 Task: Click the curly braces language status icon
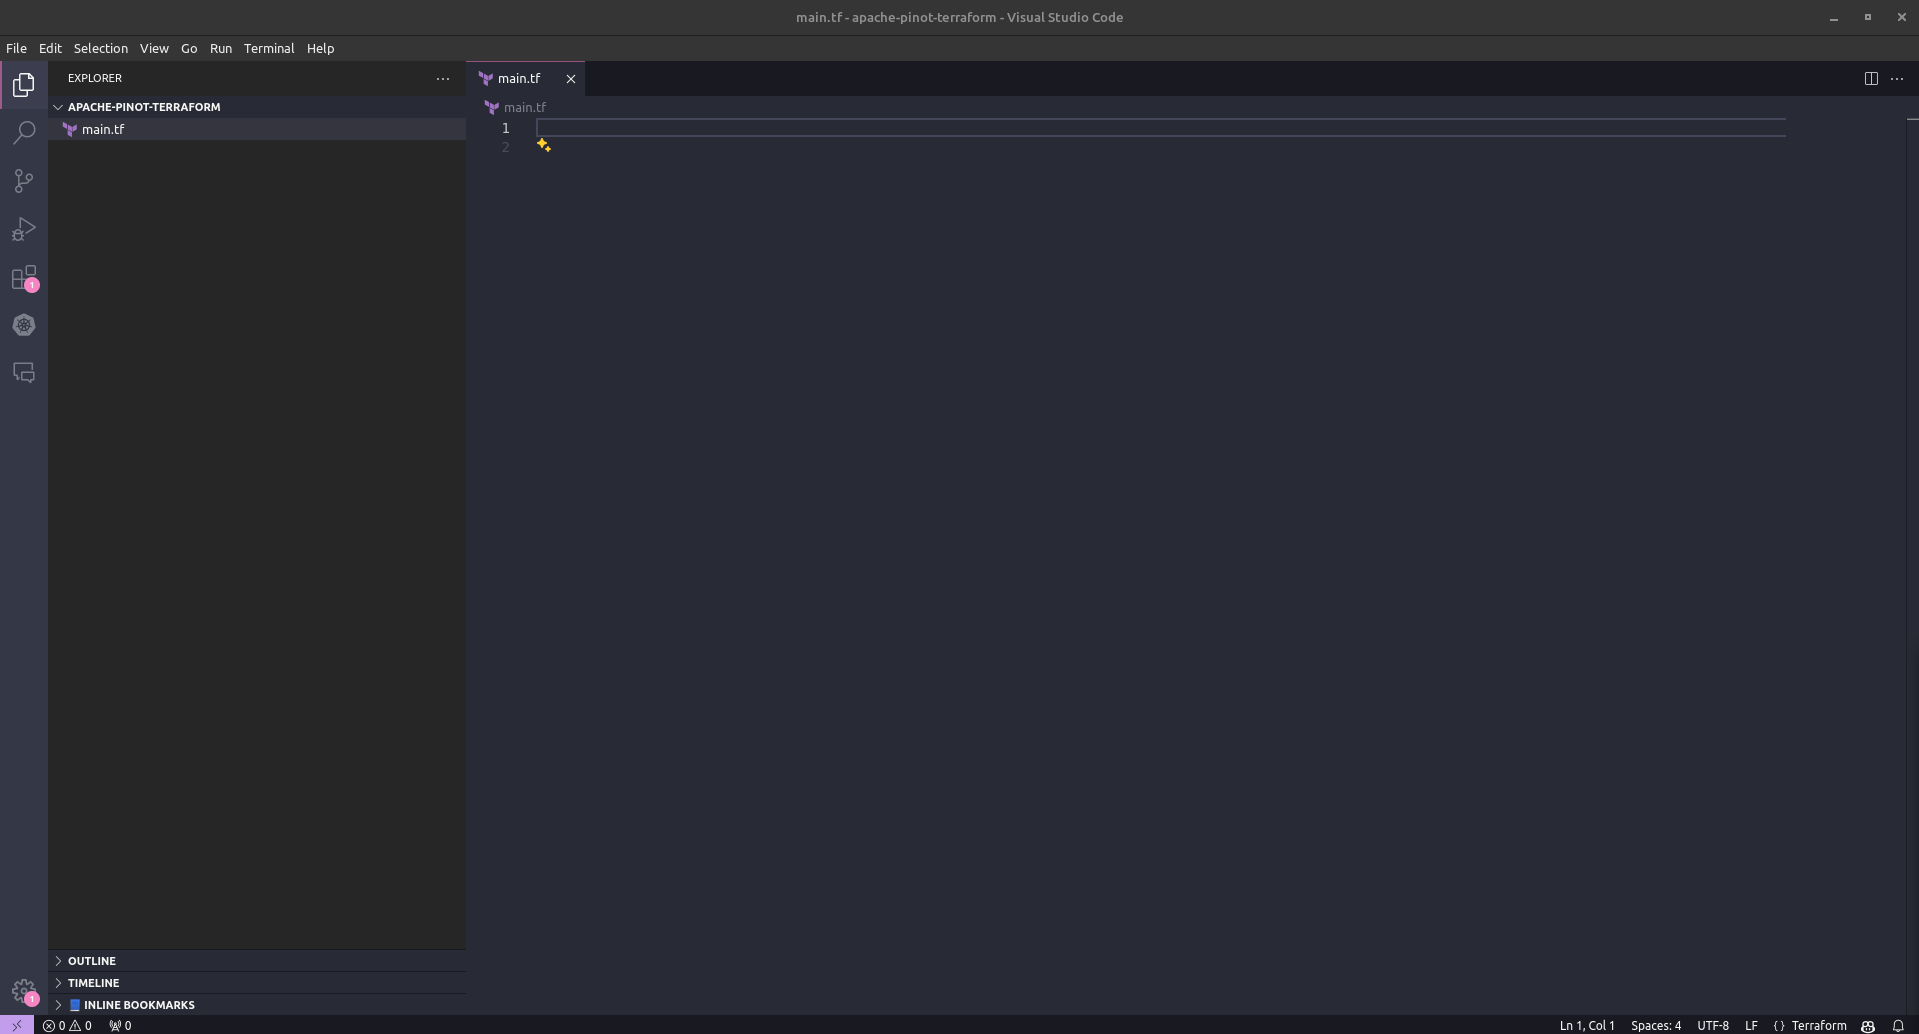[x=1779, y=1025]
